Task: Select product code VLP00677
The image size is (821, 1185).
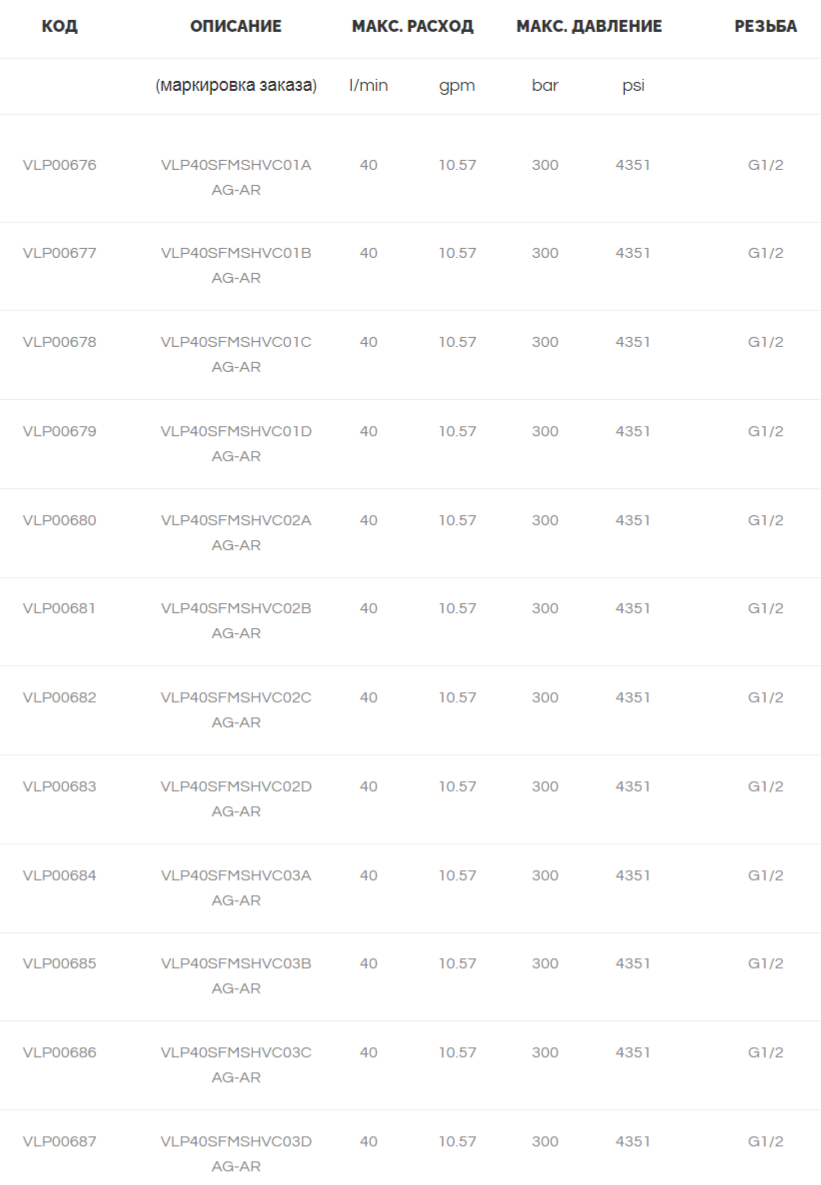Action: [60, 253]
